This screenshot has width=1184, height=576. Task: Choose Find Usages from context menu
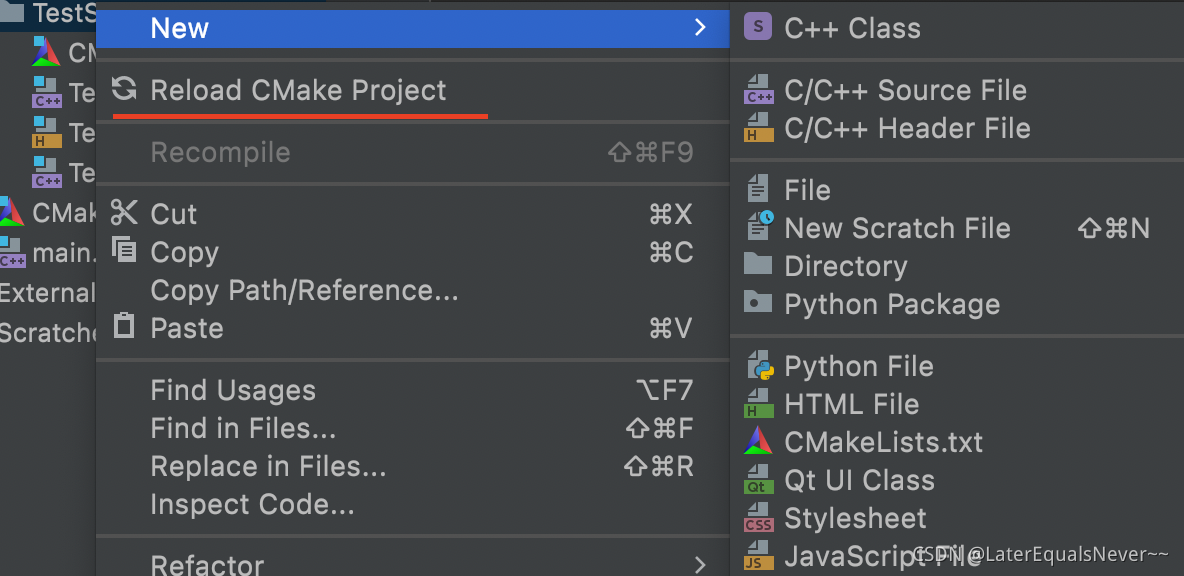pos(232,390)
